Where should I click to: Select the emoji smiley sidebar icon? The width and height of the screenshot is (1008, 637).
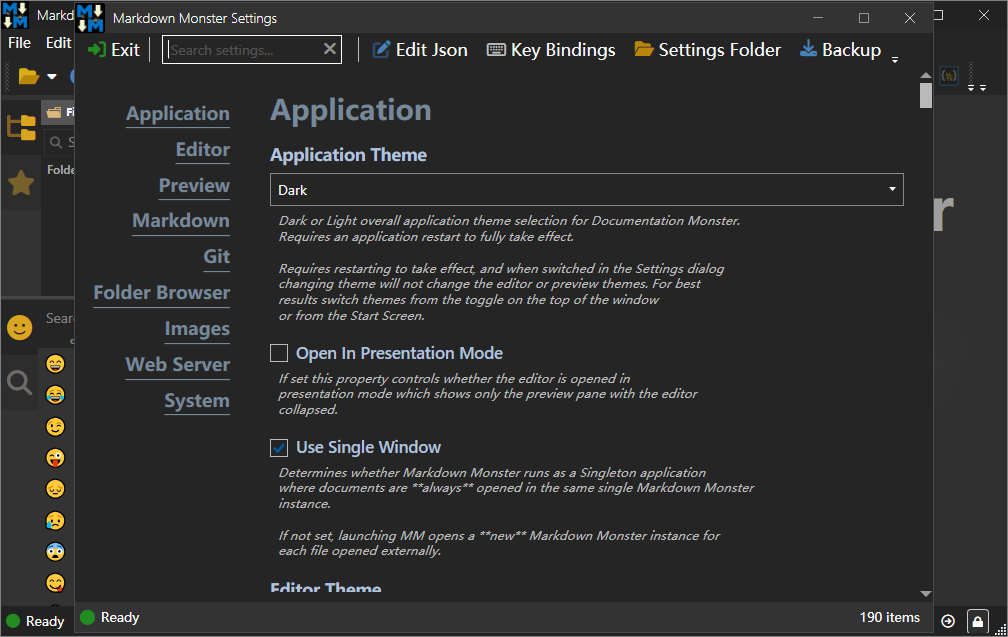click(20, 327)
